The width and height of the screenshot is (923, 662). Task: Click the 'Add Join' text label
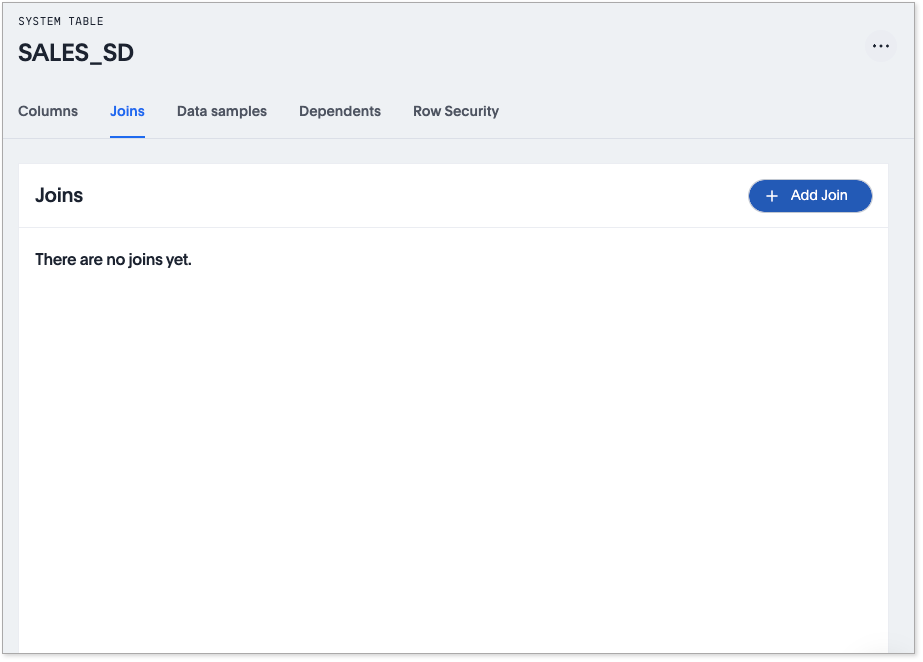(819, 196)
